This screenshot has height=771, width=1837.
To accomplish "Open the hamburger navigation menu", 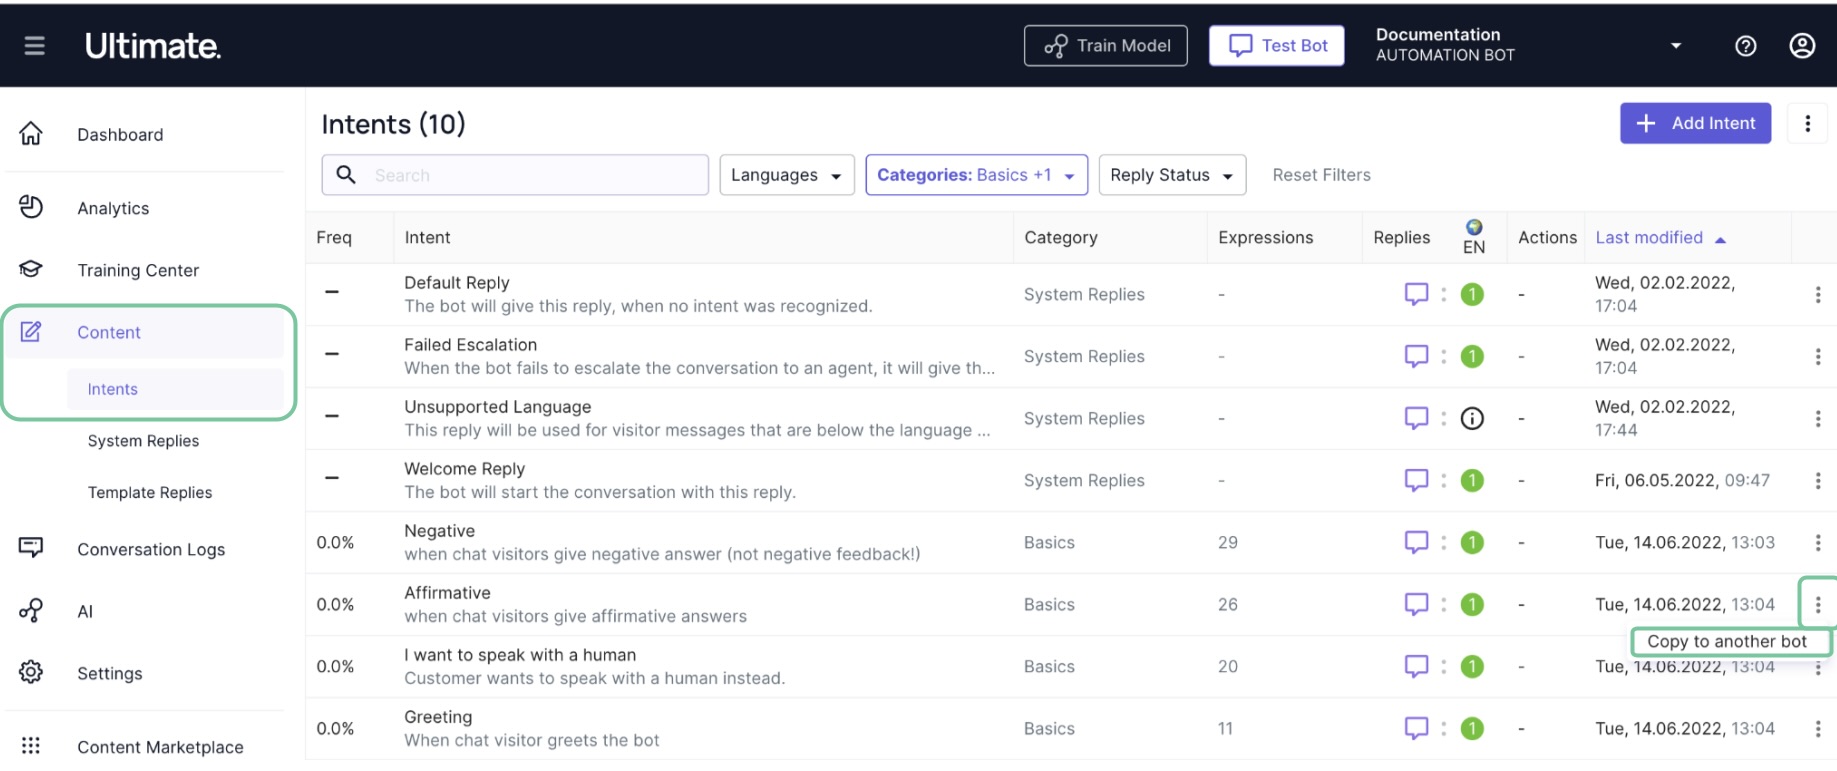I will (34, 46).
